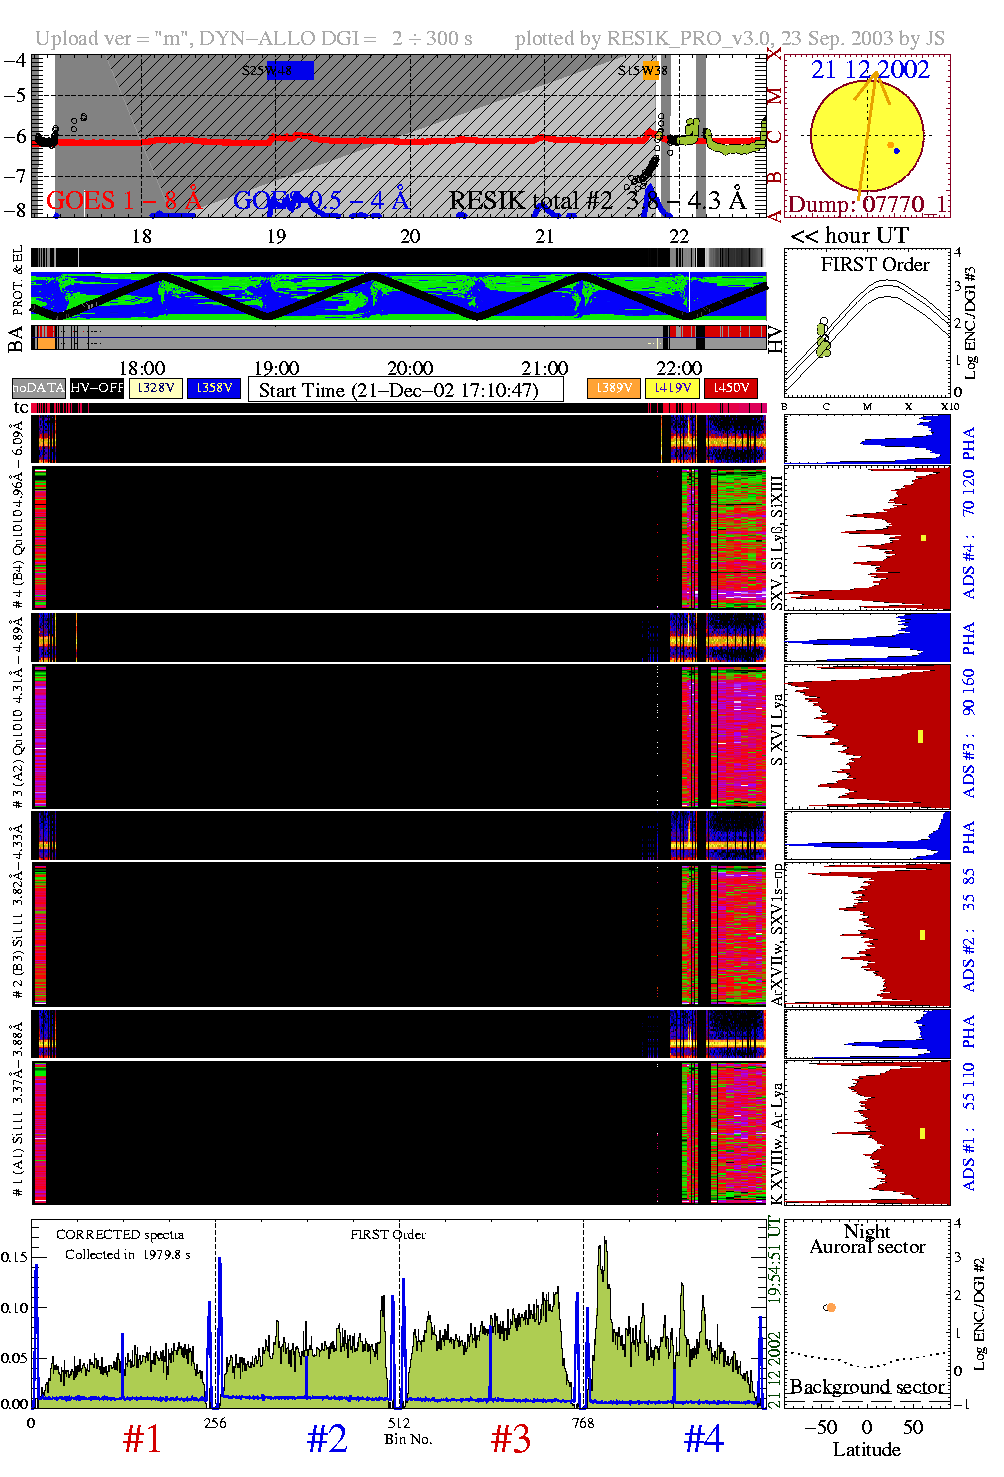Screen dimensions: 1004x1477
Task: Select the HV-OFF legend box
Action: click(97, 388)
